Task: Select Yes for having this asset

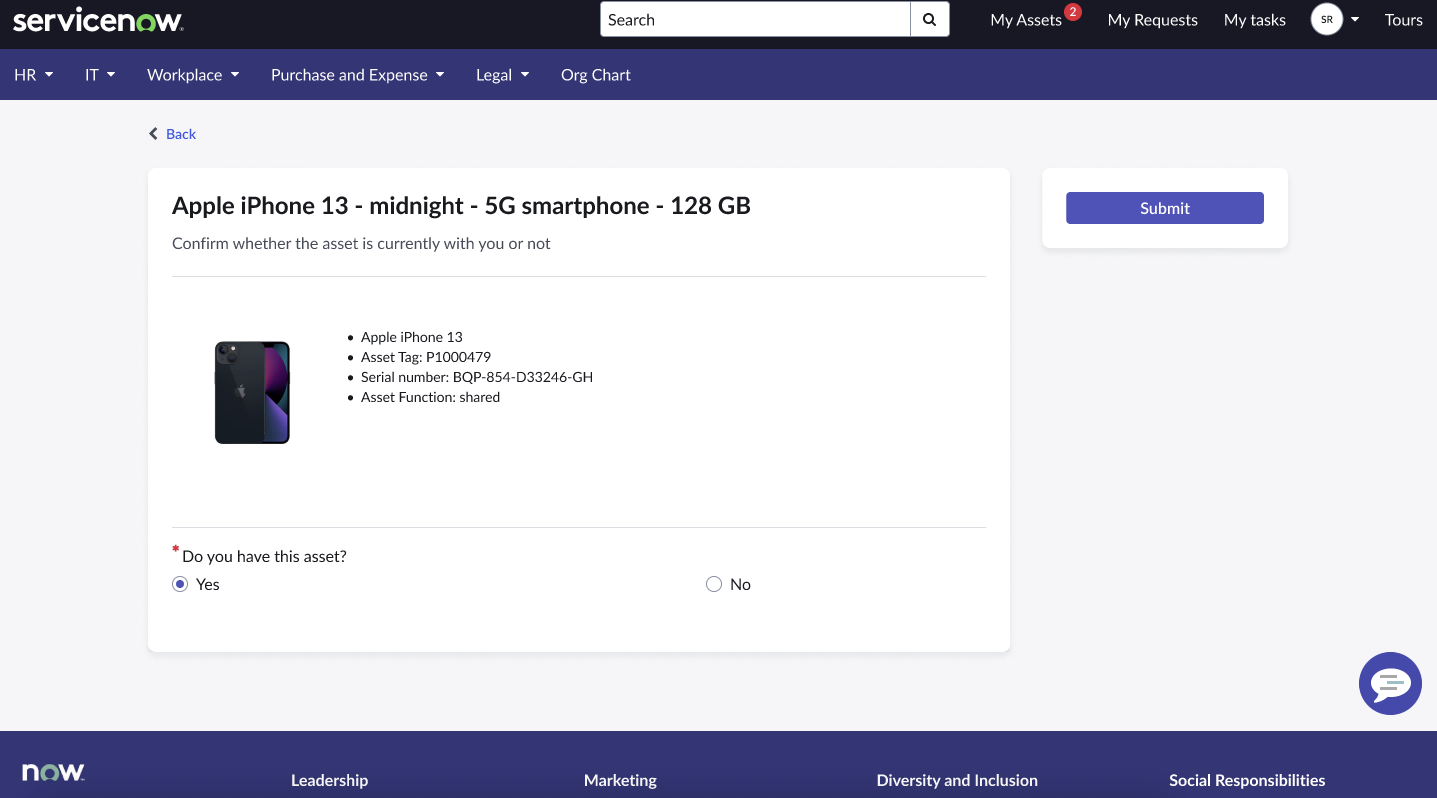Action: tap(180, 584)
